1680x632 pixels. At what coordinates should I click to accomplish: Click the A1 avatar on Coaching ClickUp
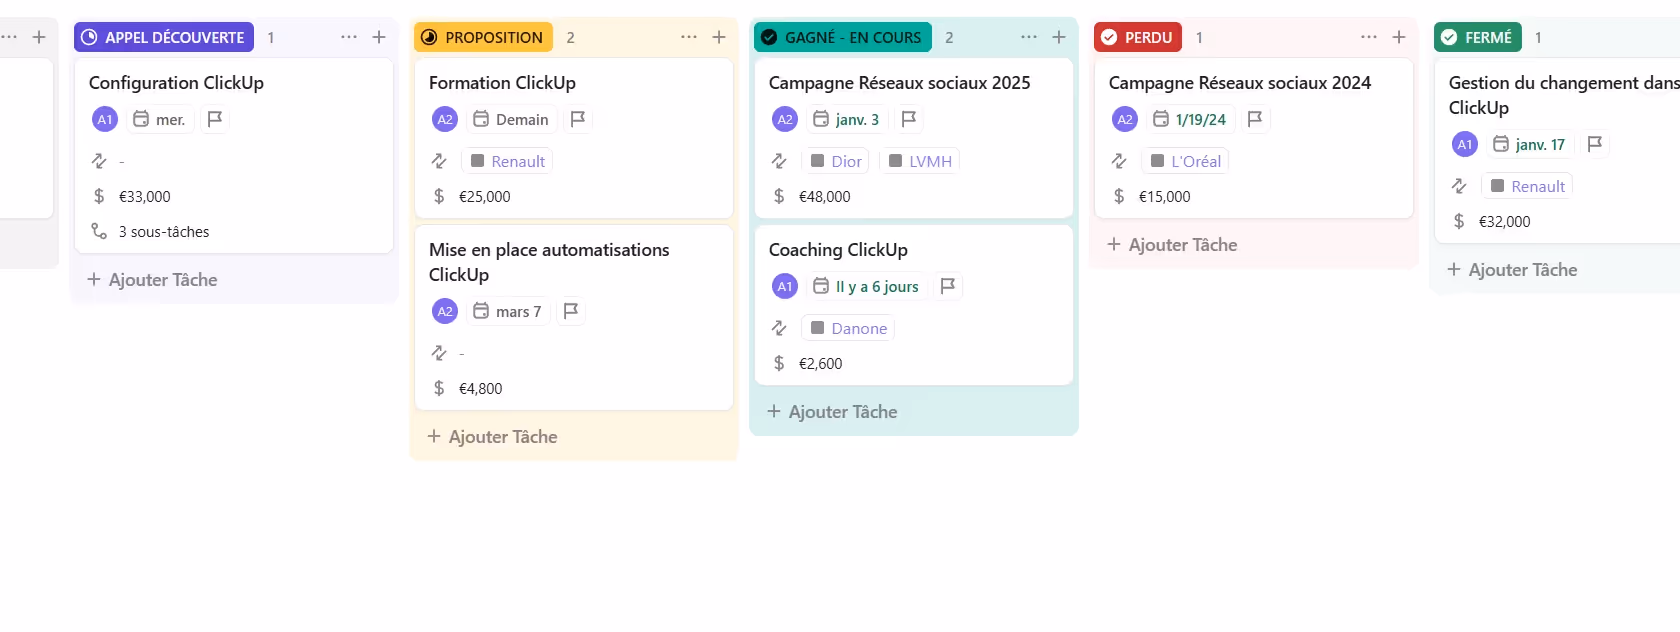[785, 286]
